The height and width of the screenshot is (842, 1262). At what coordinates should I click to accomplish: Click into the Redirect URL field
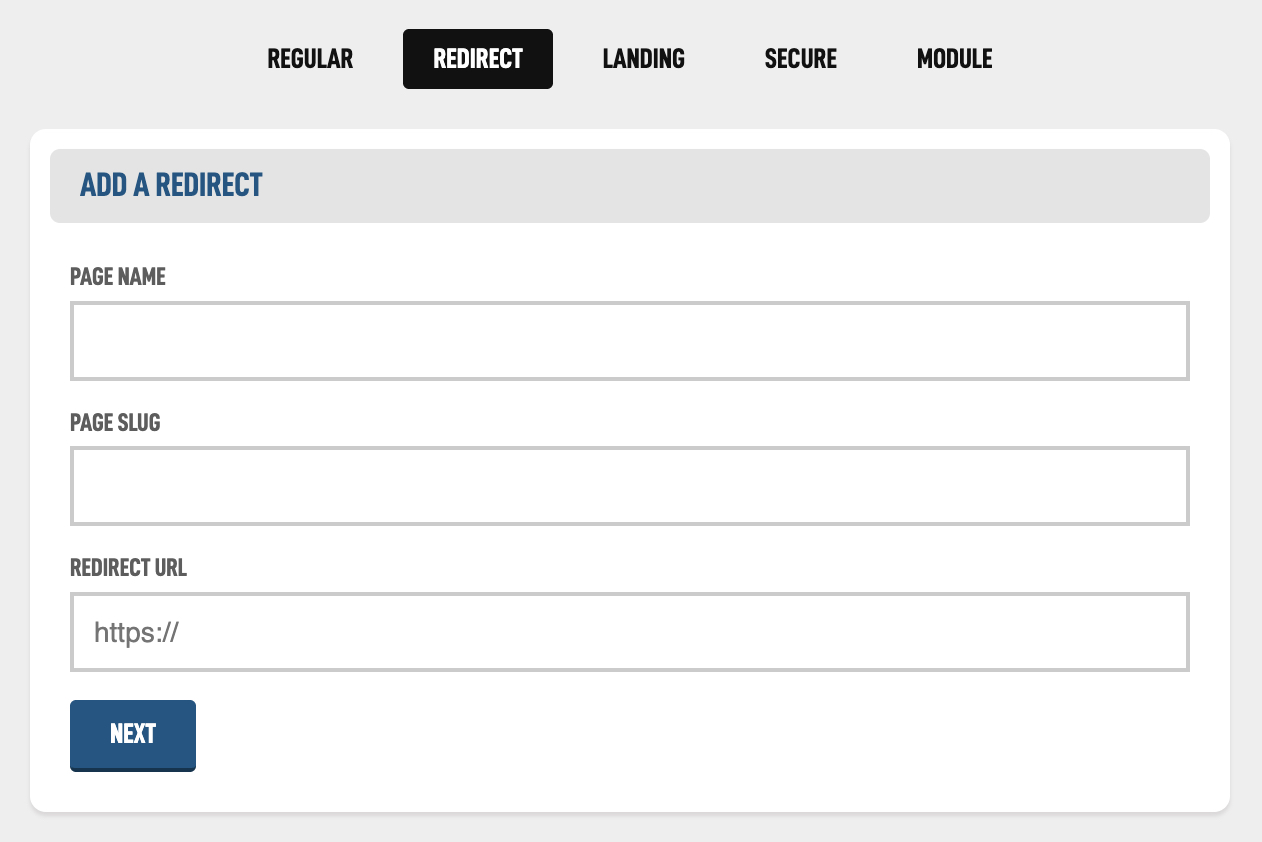(629, 632)
